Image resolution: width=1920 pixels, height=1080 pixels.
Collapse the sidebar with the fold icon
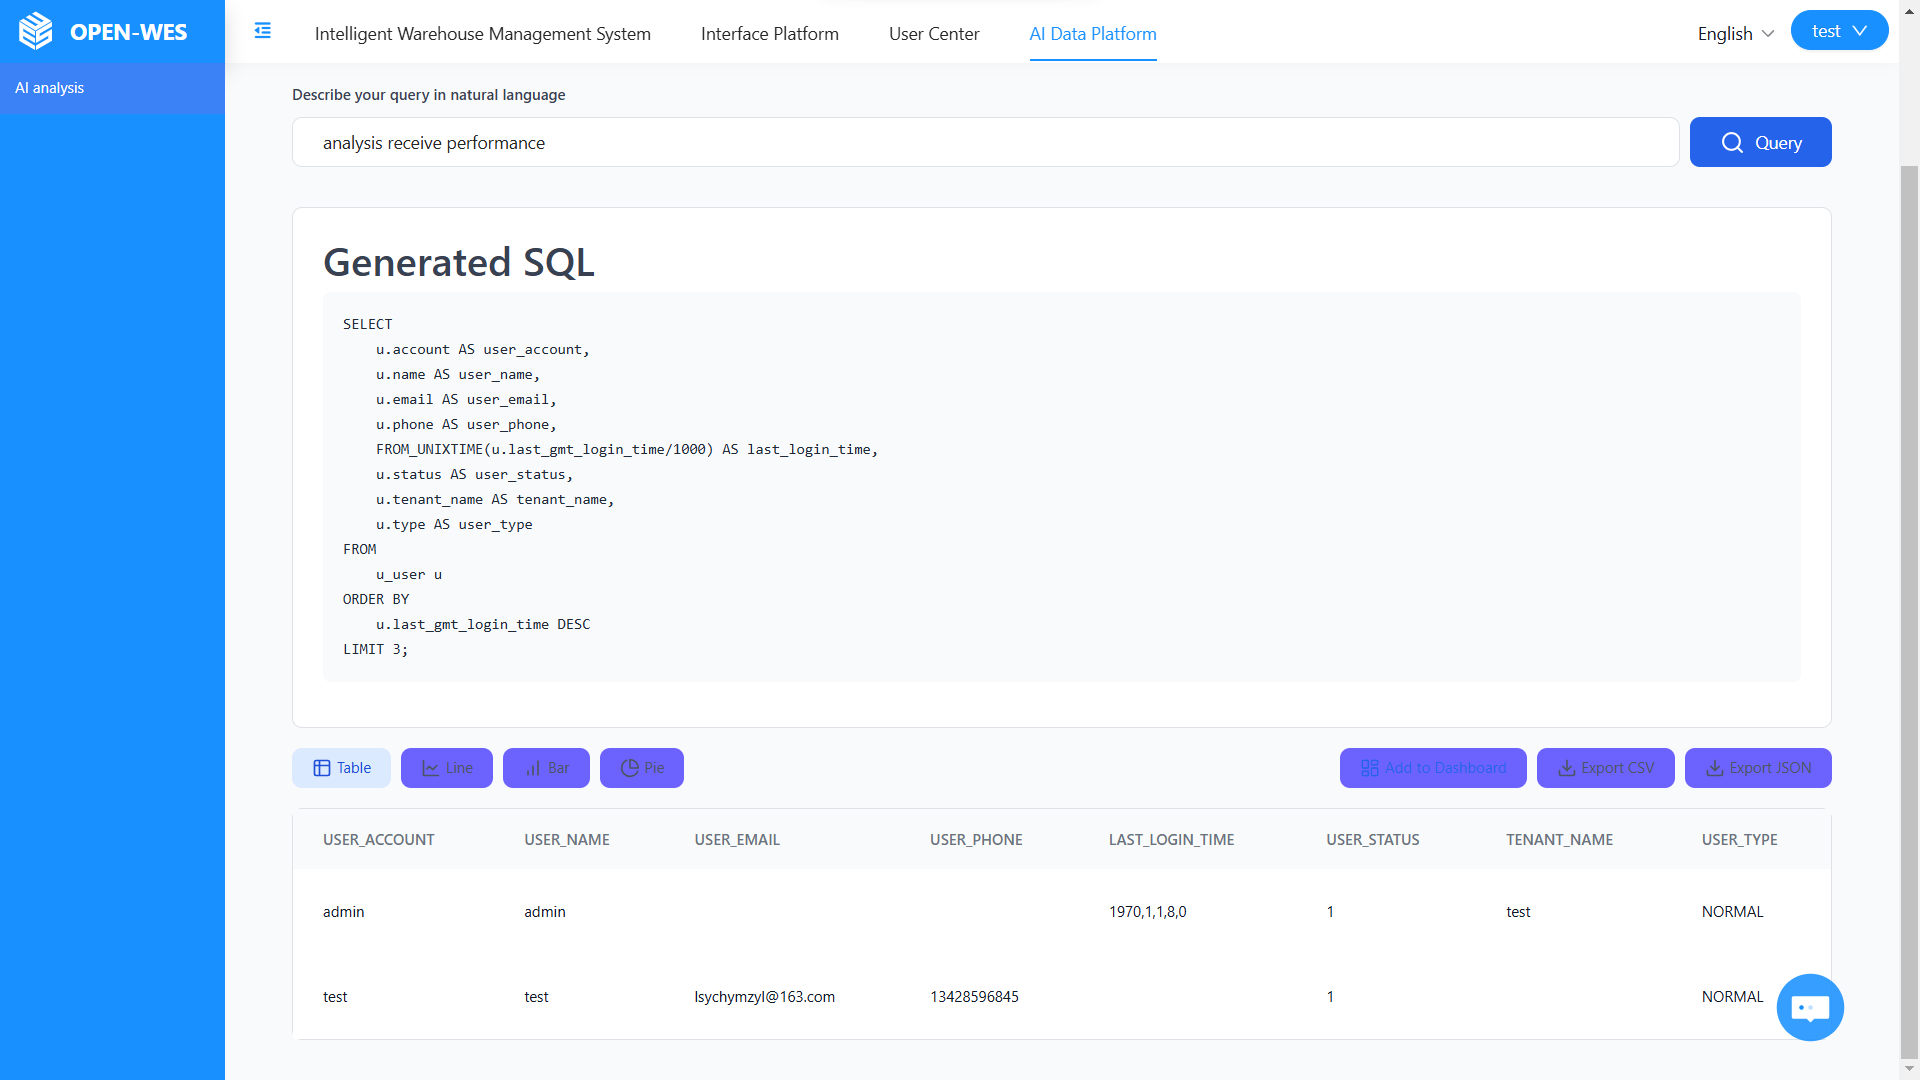[263, 31]
